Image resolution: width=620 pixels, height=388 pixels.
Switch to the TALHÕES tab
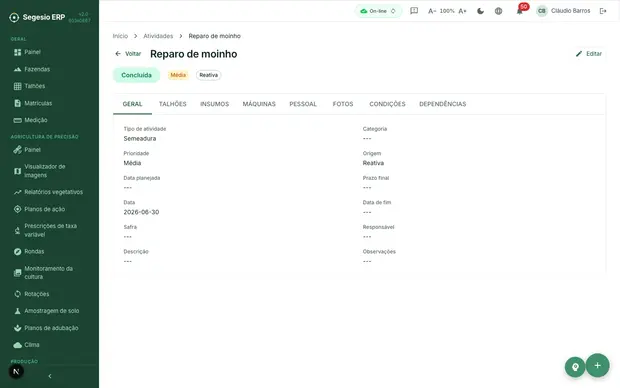click(173, 104)
